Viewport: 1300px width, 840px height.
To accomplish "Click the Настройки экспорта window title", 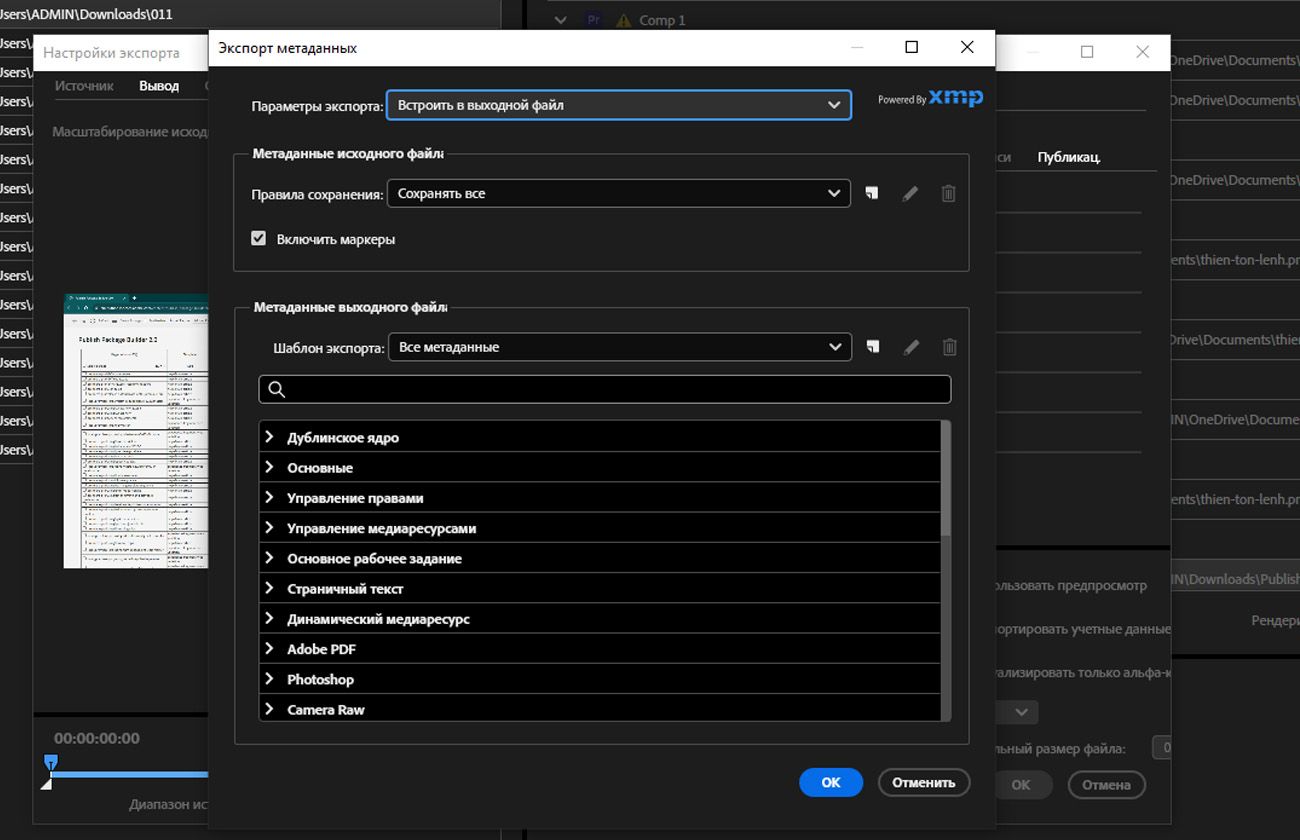I will click(111, 53).
